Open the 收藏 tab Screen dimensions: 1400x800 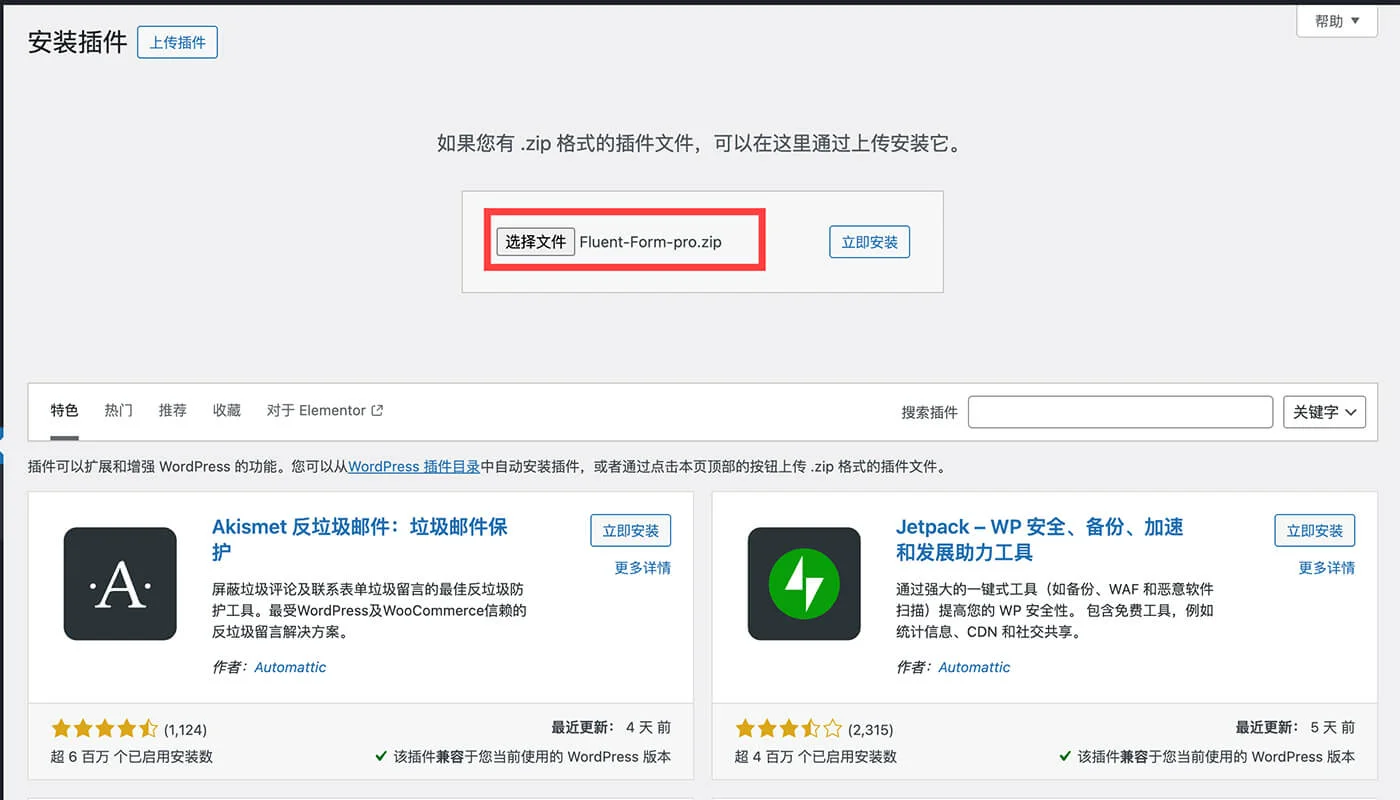click(x=226, y=410)
